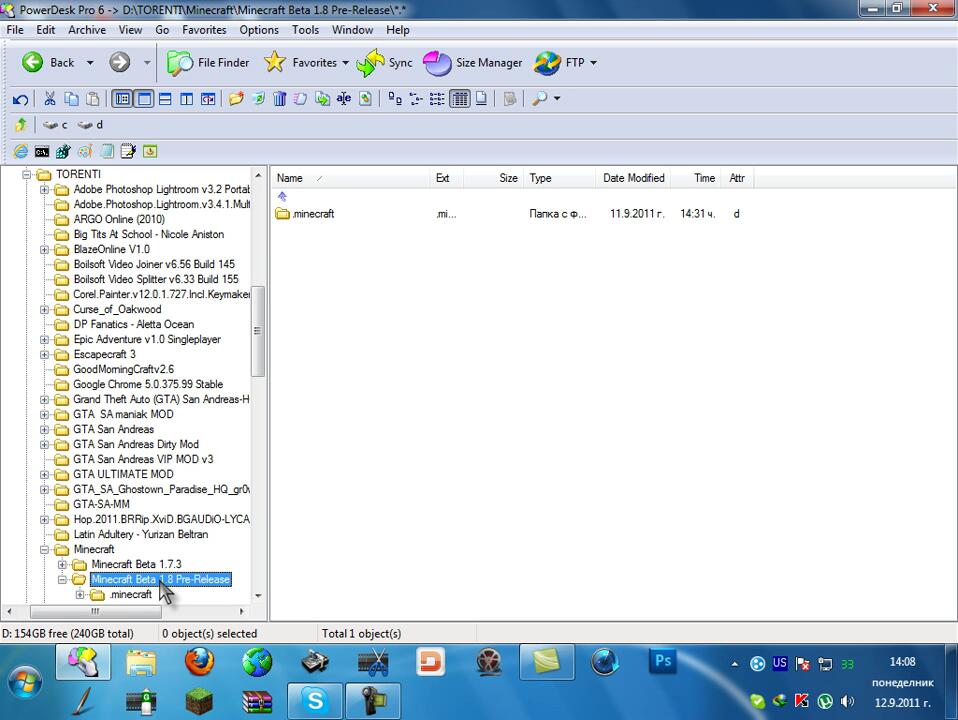Click the Cut scissors icon
Viewport: 958px width, 720px height.
[x=49, y=99]
